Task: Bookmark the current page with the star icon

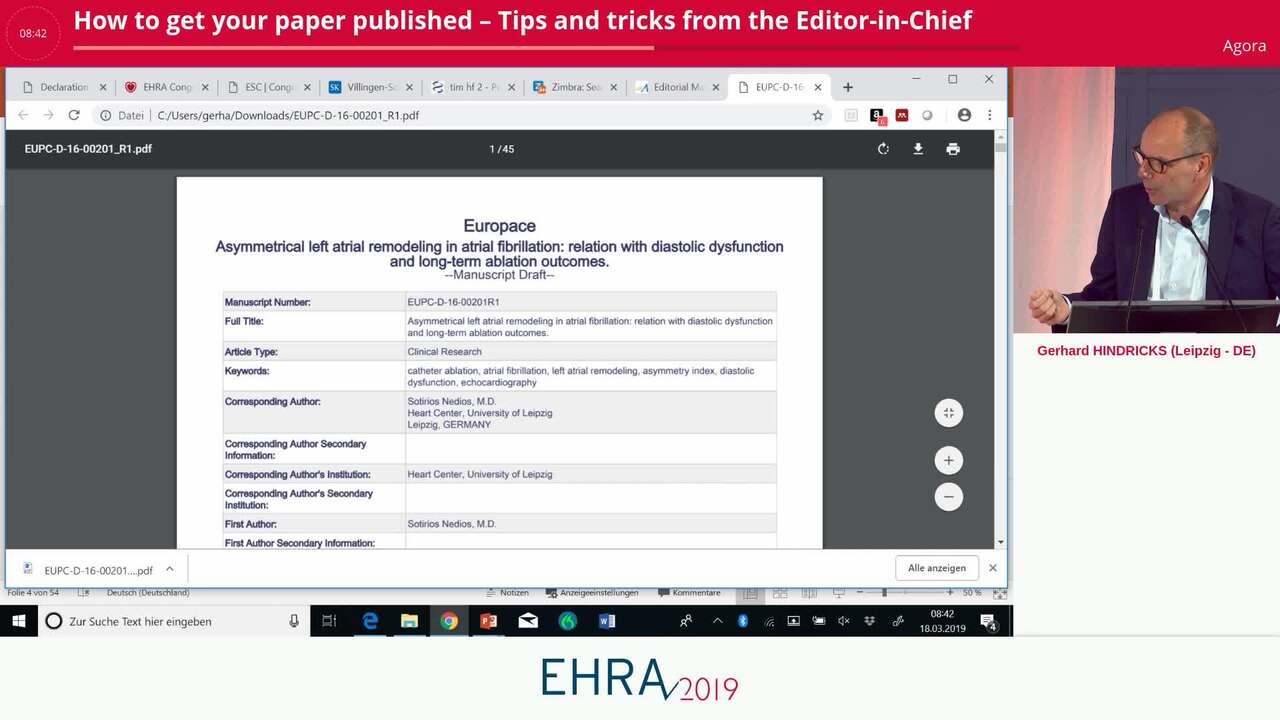Action: (x=818, y=115)
